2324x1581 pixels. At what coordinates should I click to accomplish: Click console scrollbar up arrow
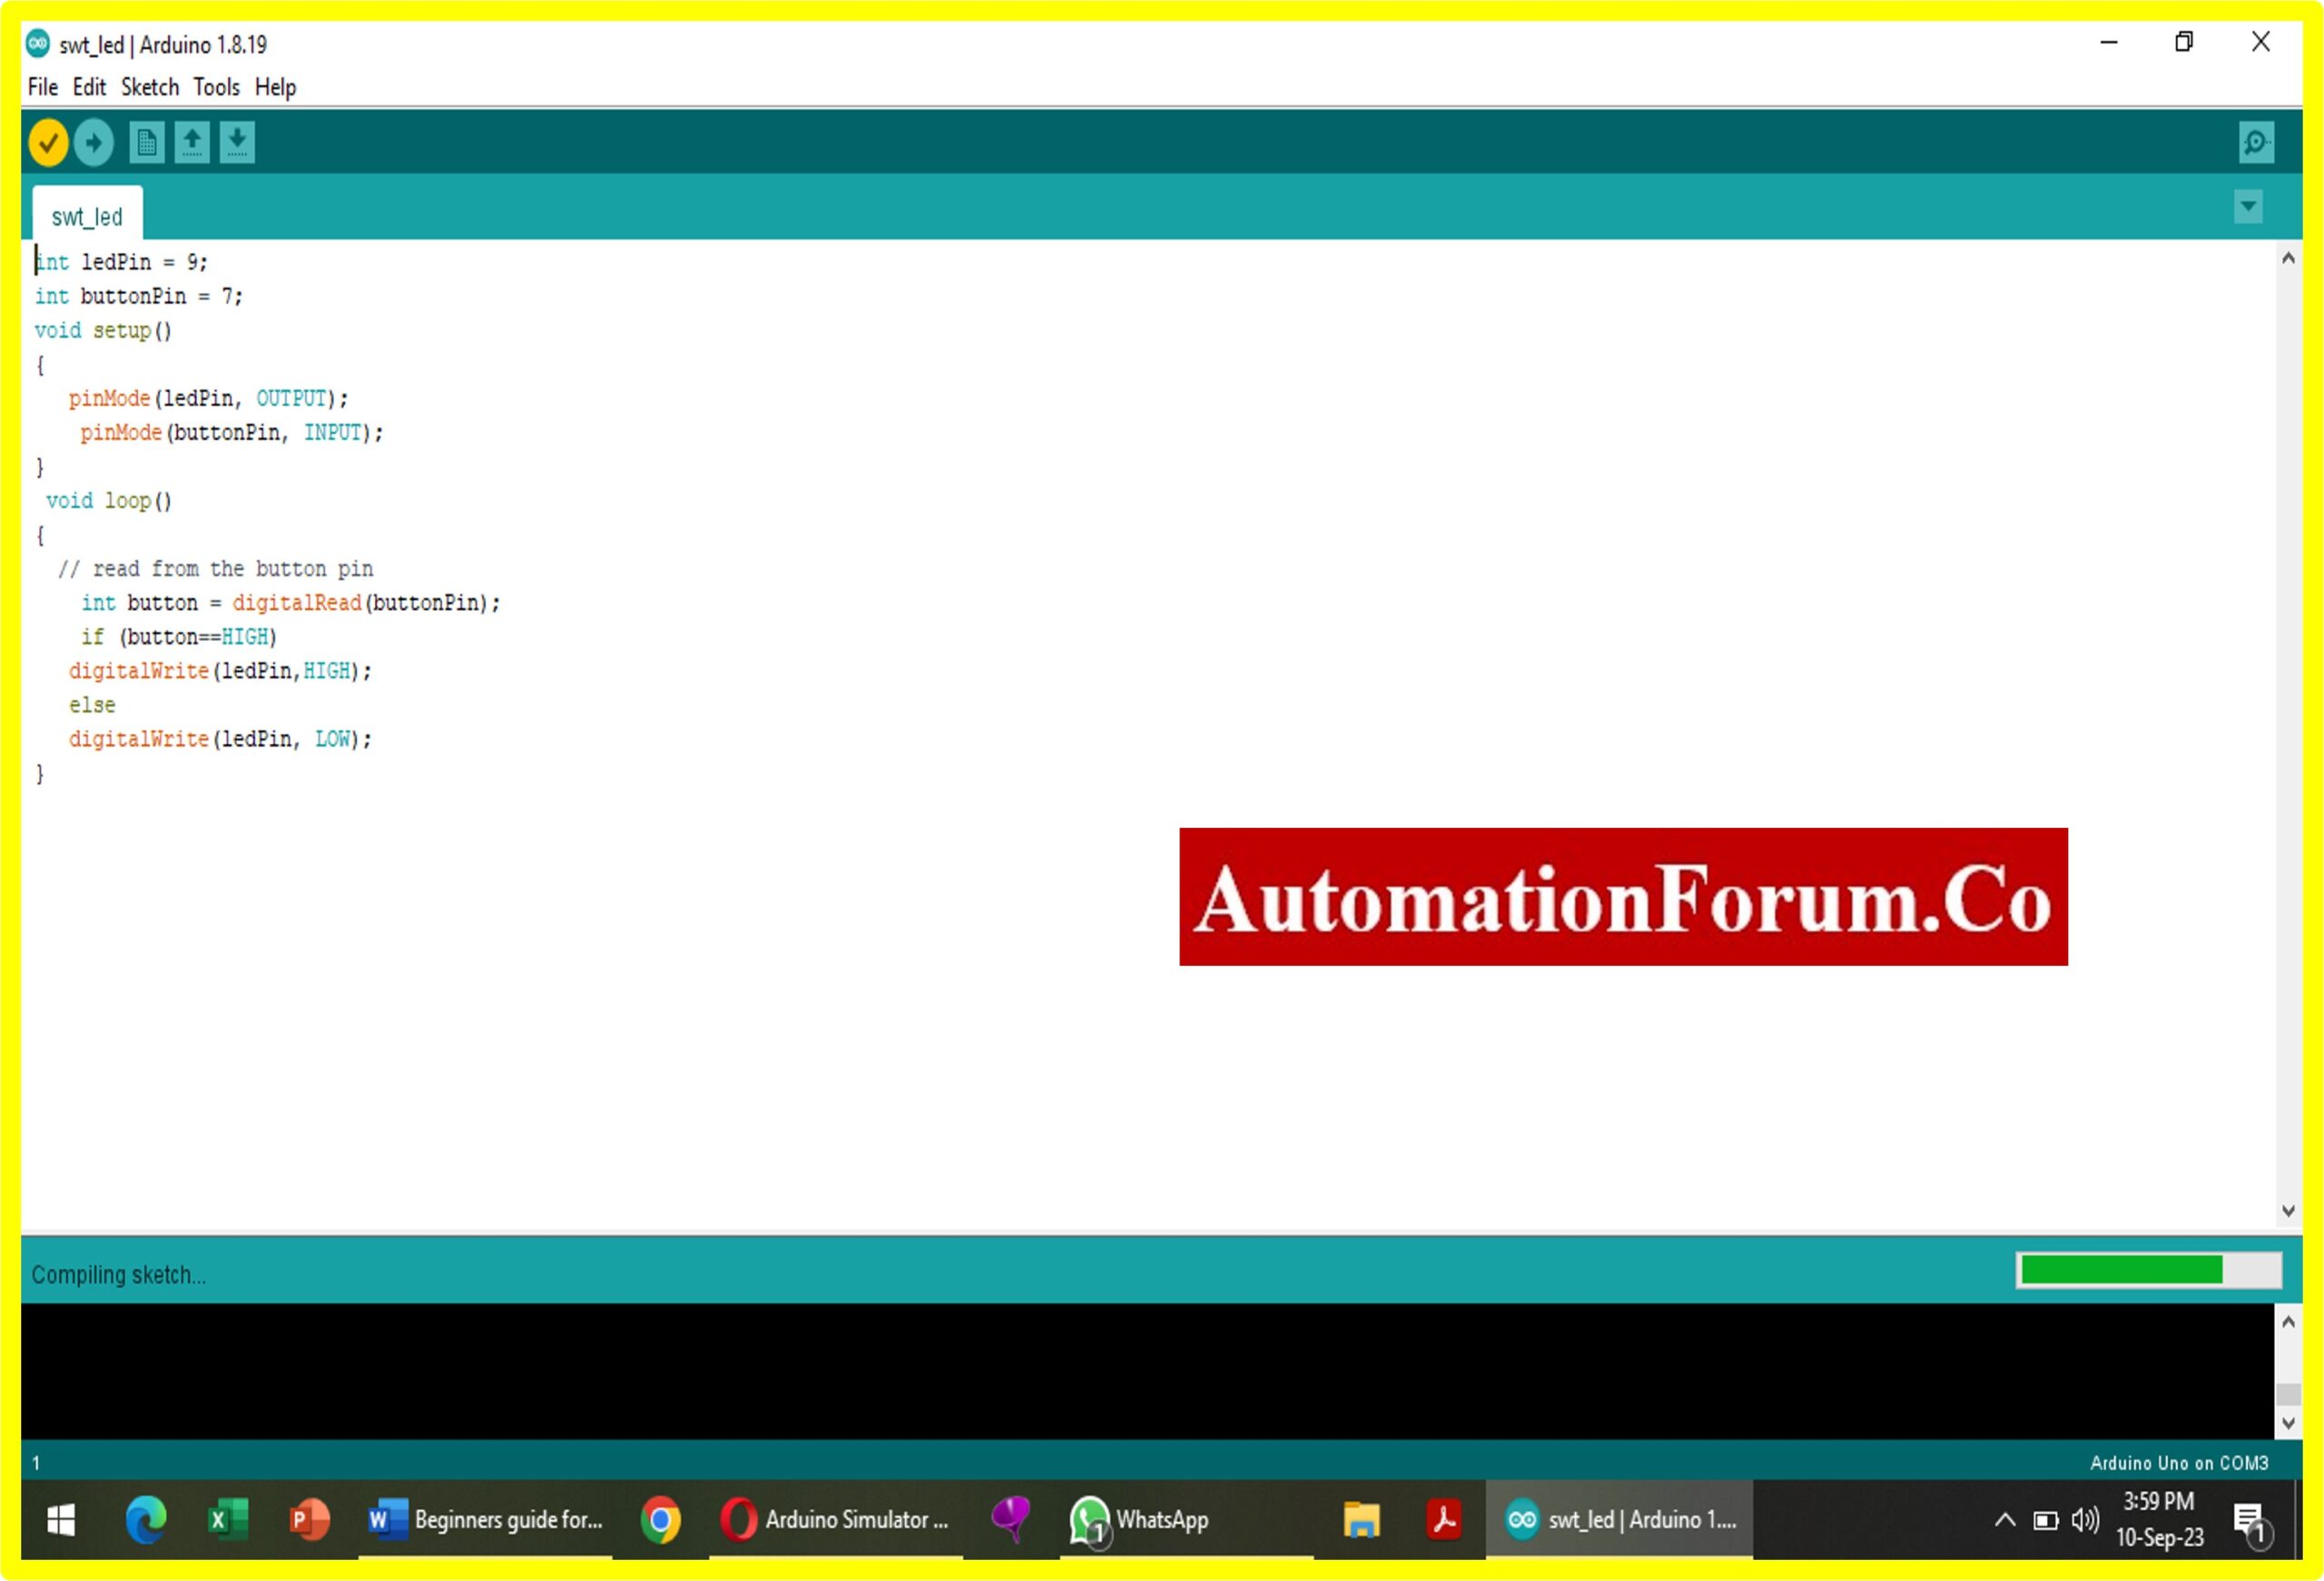point(2288,1322)
